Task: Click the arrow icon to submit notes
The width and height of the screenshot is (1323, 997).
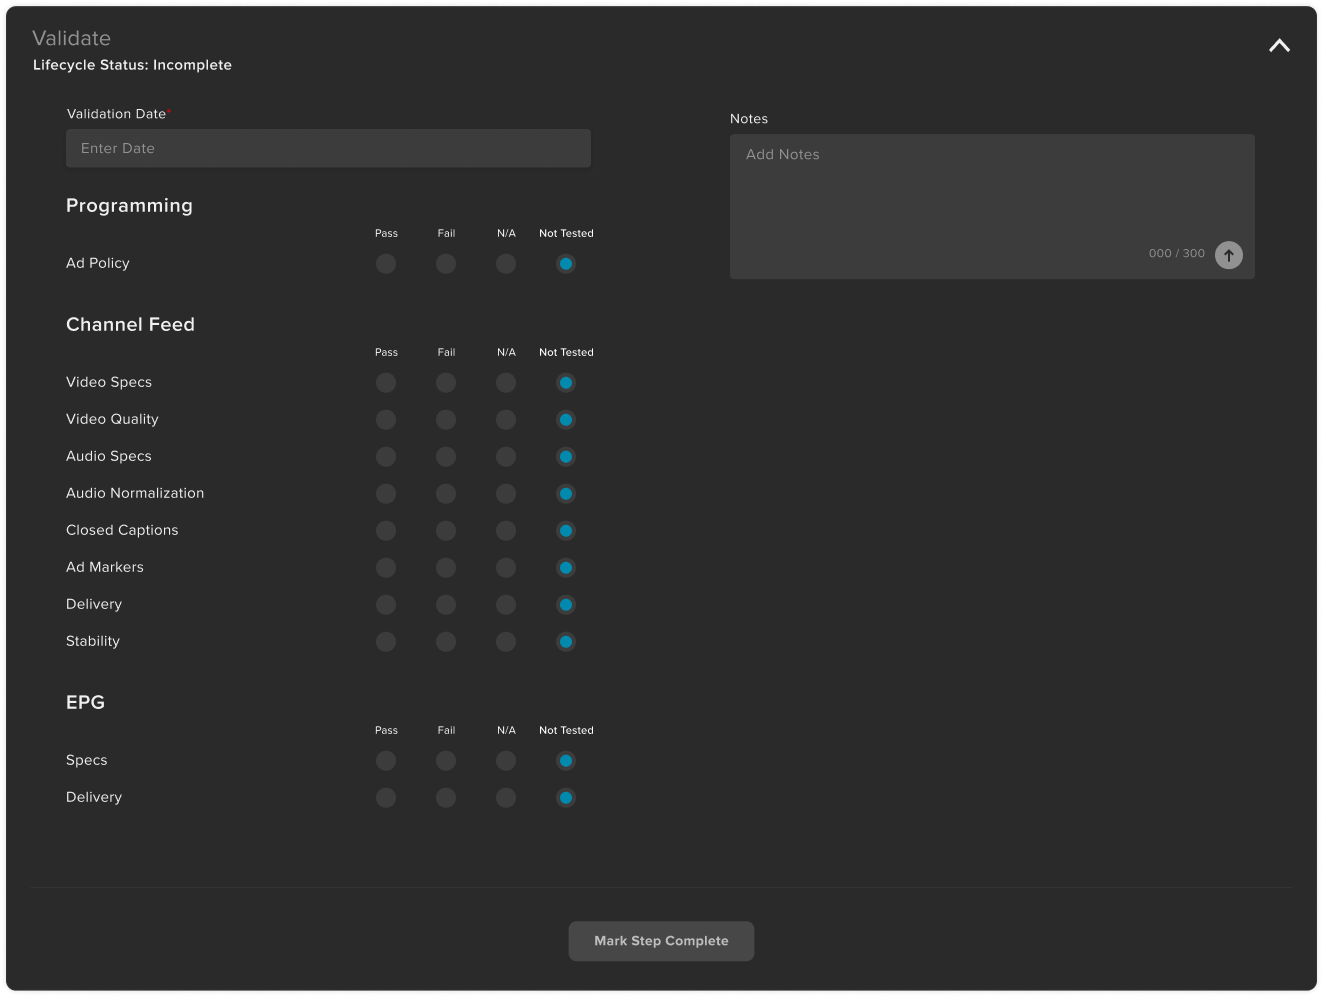Action: tap(1228, 255)
